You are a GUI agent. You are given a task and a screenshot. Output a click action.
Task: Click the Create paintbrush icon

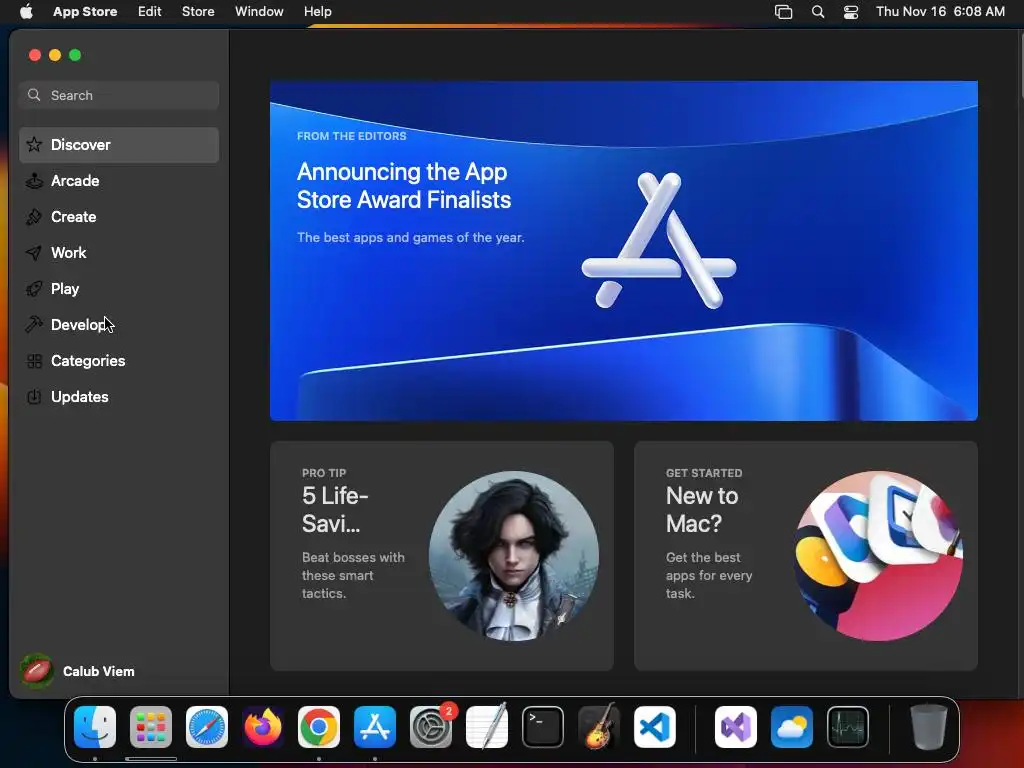(x=34, y=217)
